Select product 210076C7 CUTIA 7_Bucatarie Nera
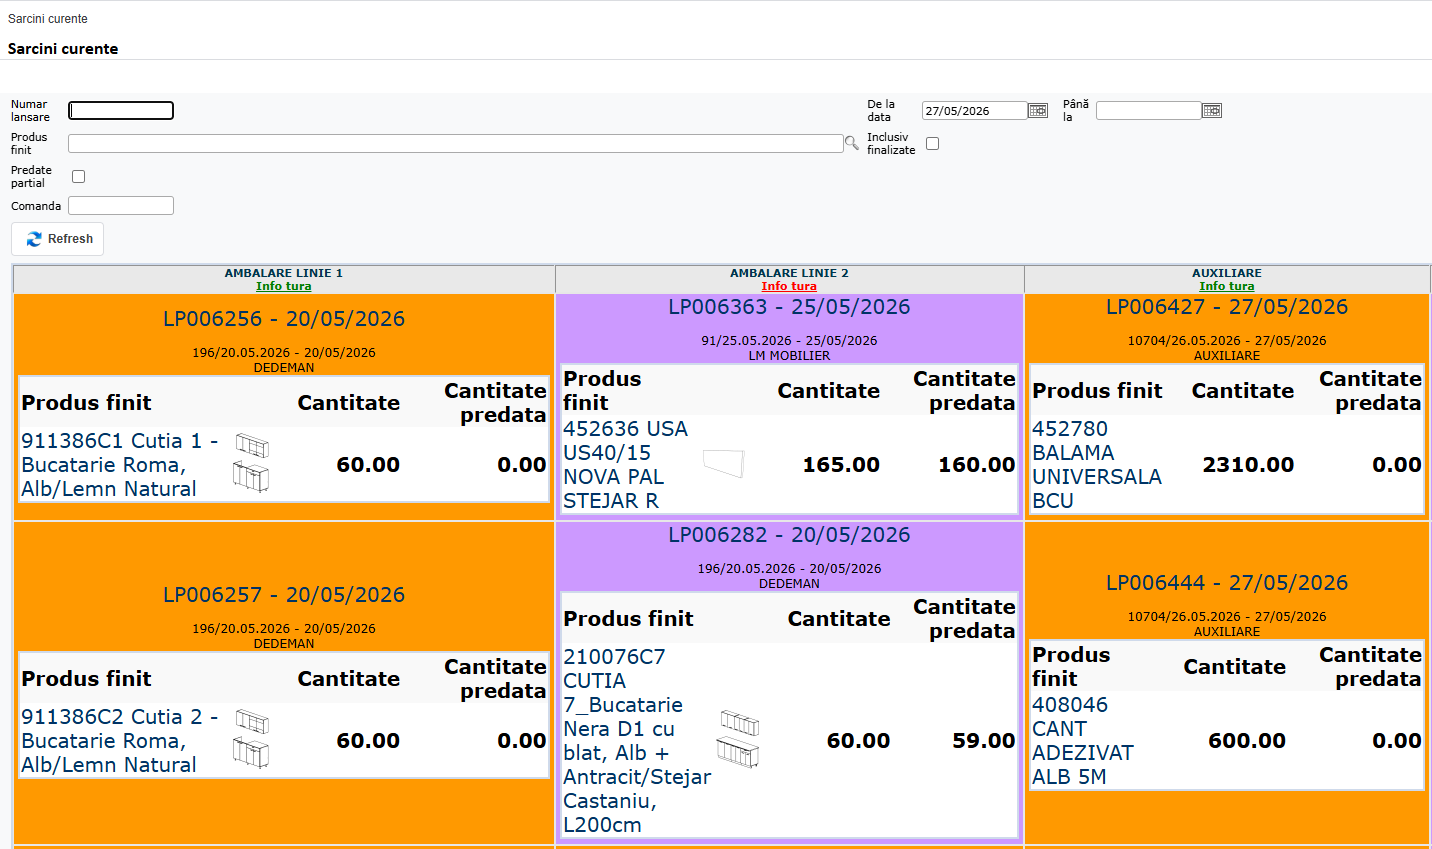Screen dimensions: 1432x849 [637, 741]
